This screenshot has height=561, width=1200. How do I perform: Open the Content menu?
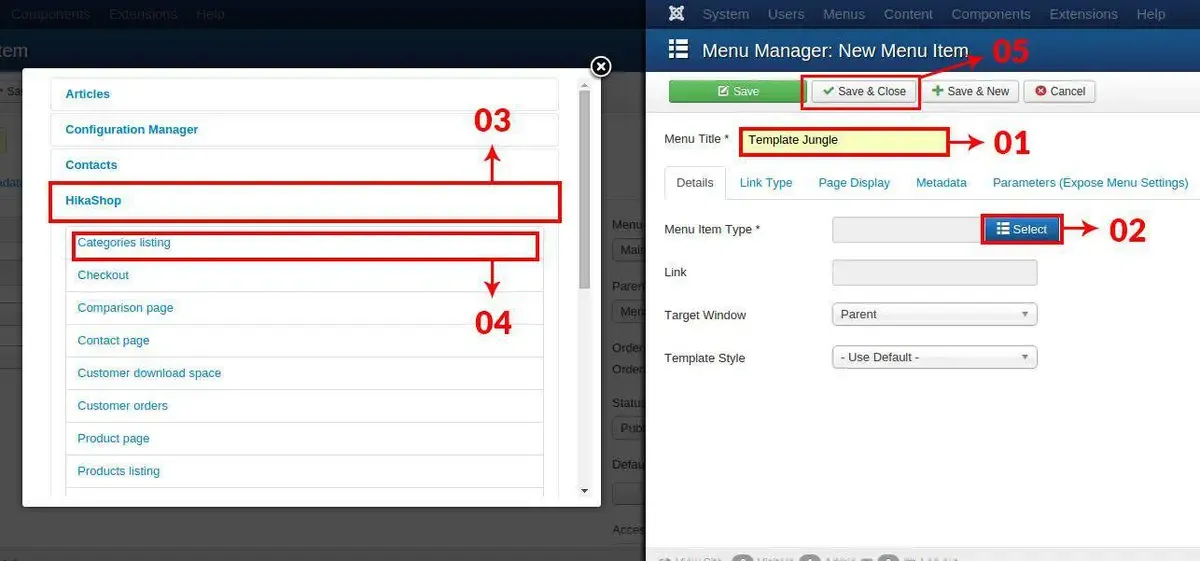point(908,14)
